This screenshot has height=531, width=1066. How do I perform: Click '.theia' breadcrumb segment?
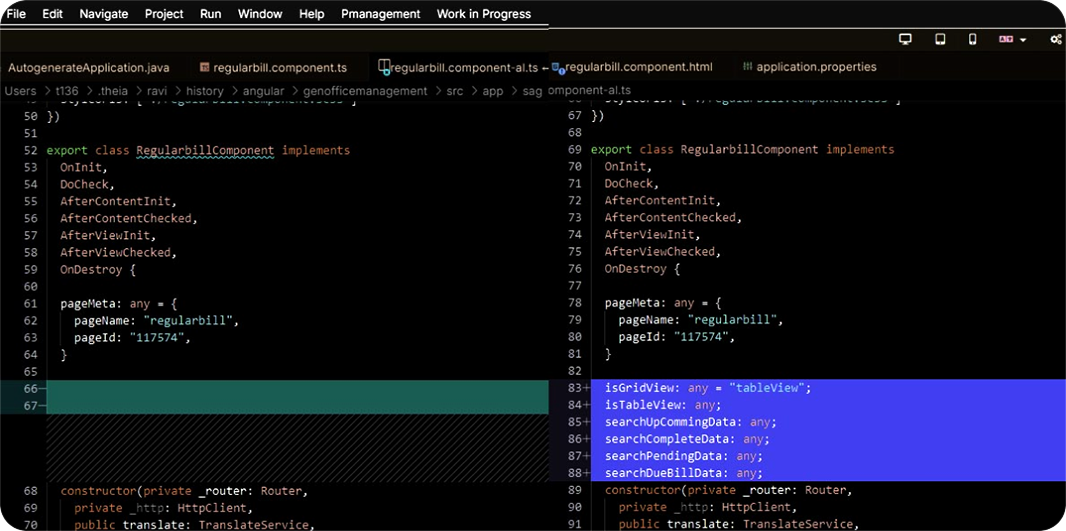(x=112, y=90)
